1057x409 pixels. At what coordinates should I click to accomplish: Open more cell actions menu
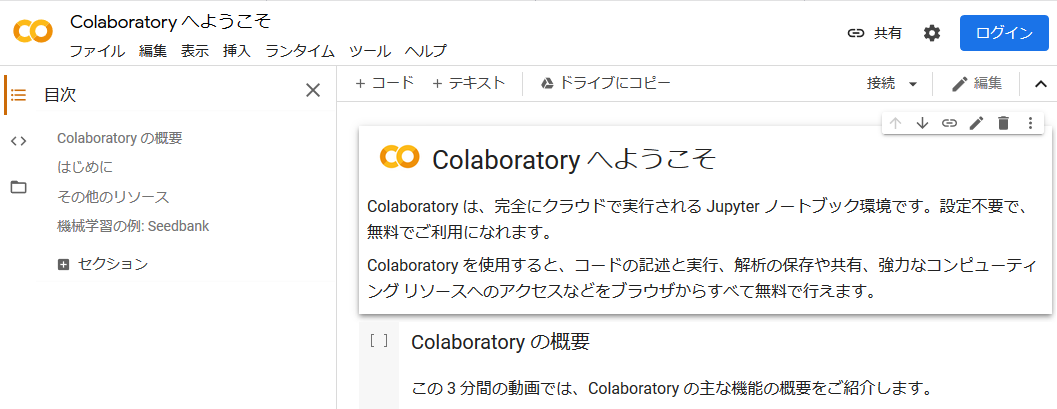pos(1030,123)
